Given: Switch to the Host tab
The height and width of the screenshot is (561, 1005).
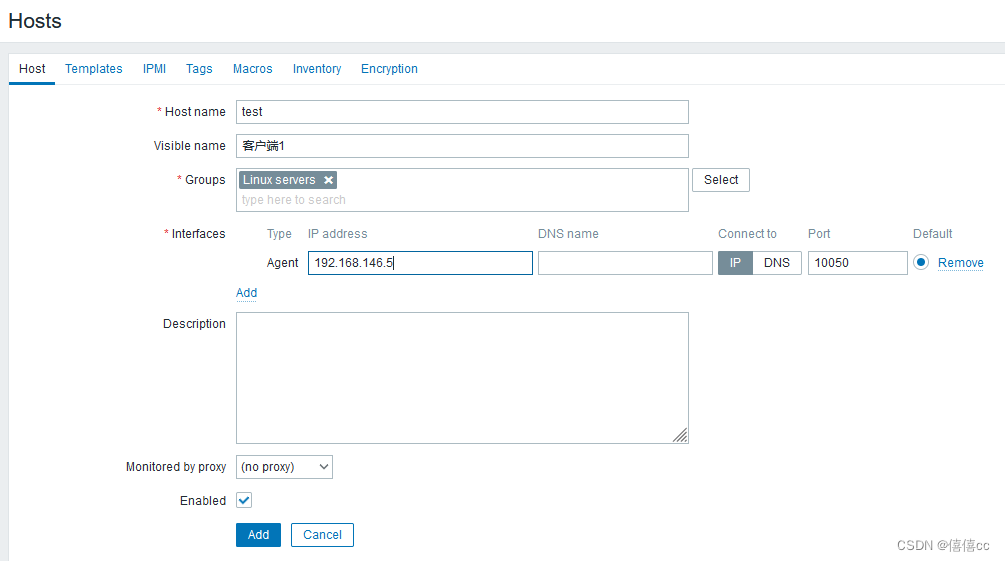Looking at the screenshot, I should point(32,69).
